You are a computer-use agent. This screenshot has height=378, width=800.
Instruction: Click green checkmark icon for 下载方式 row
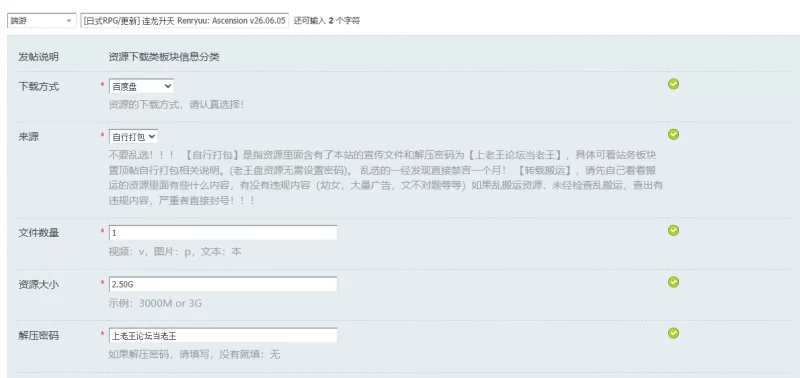(673, 84)
